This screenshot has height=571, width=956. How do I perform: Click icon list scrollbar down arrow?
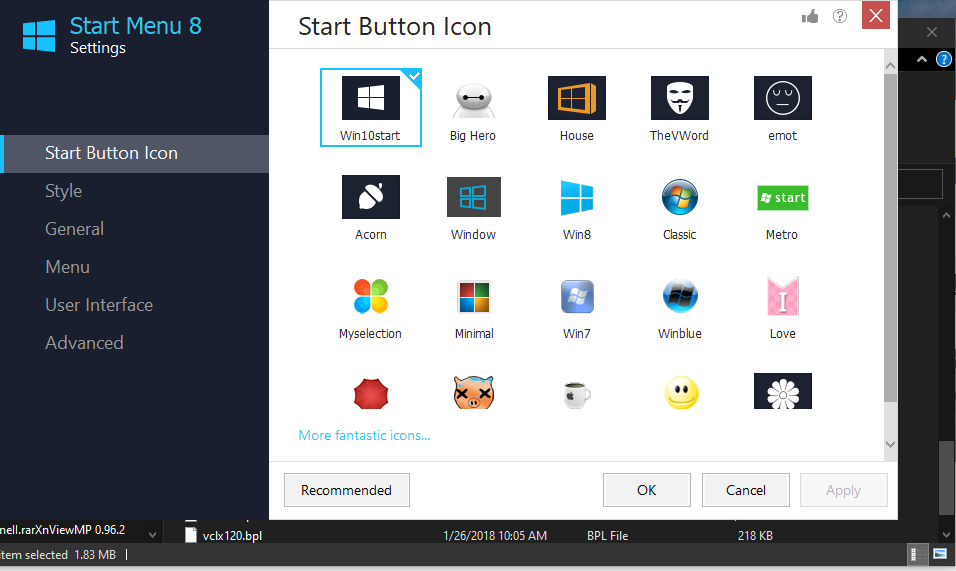[x=890, y=444]
